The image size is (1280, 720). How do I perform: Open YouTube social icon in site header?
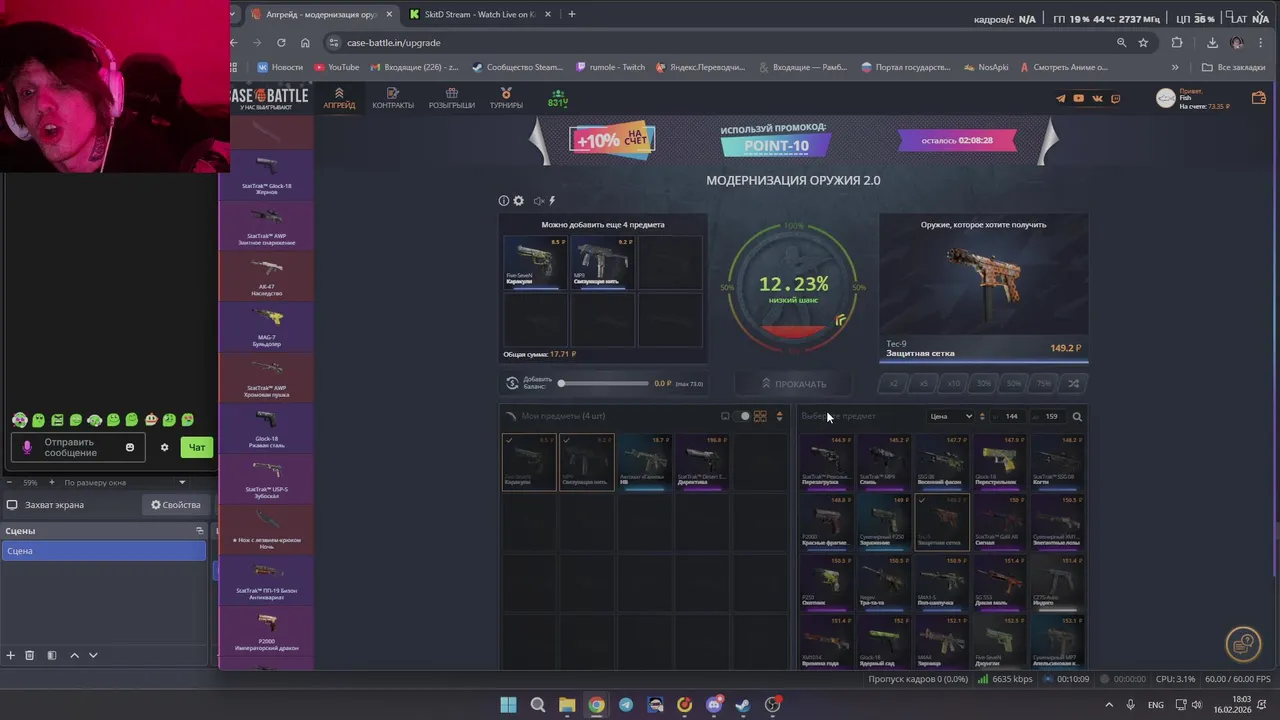tap(1079, 98)
